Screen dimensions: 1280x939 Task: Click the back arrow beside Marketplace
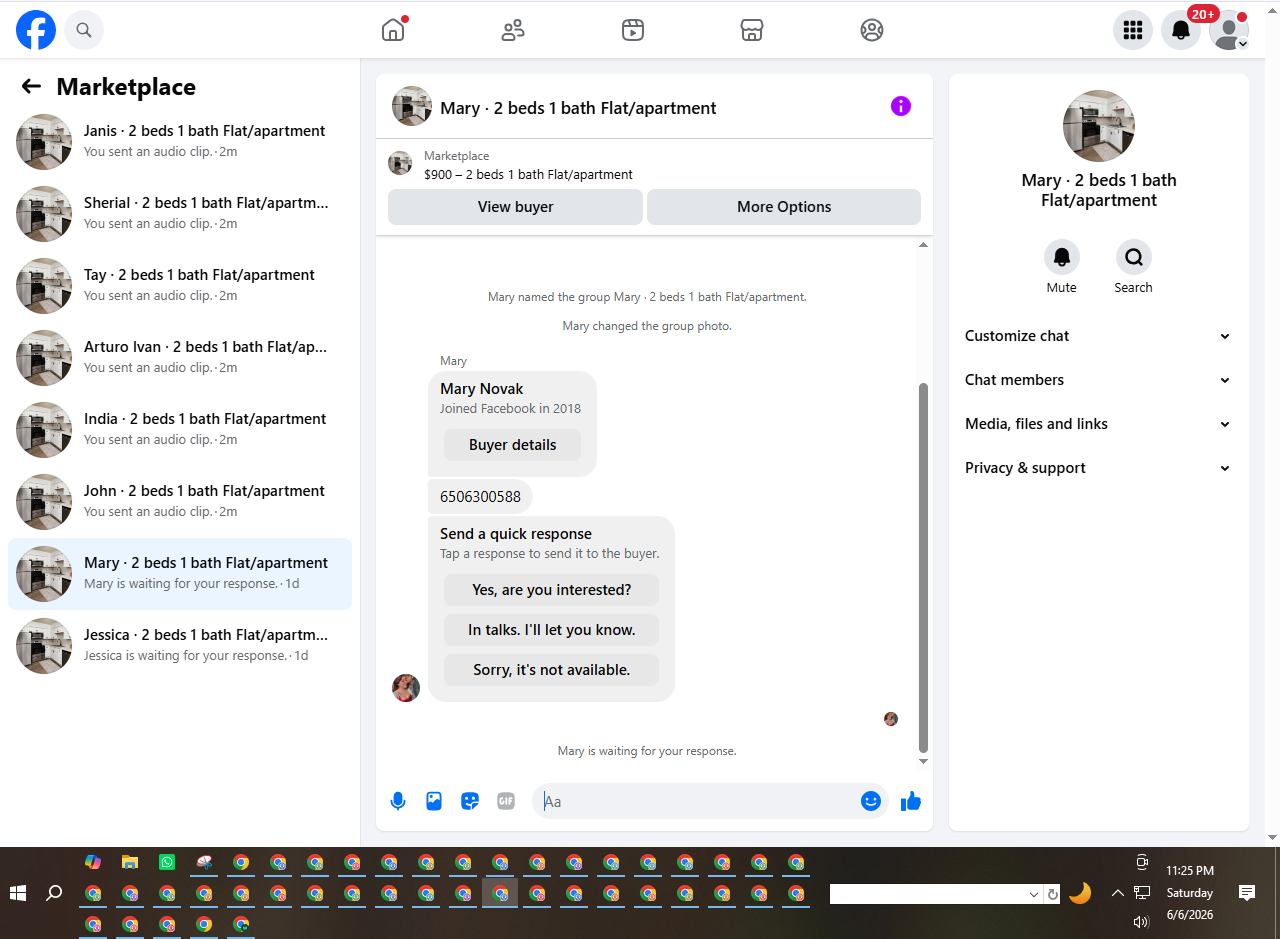pyautogui.click(x=31, y=87)
